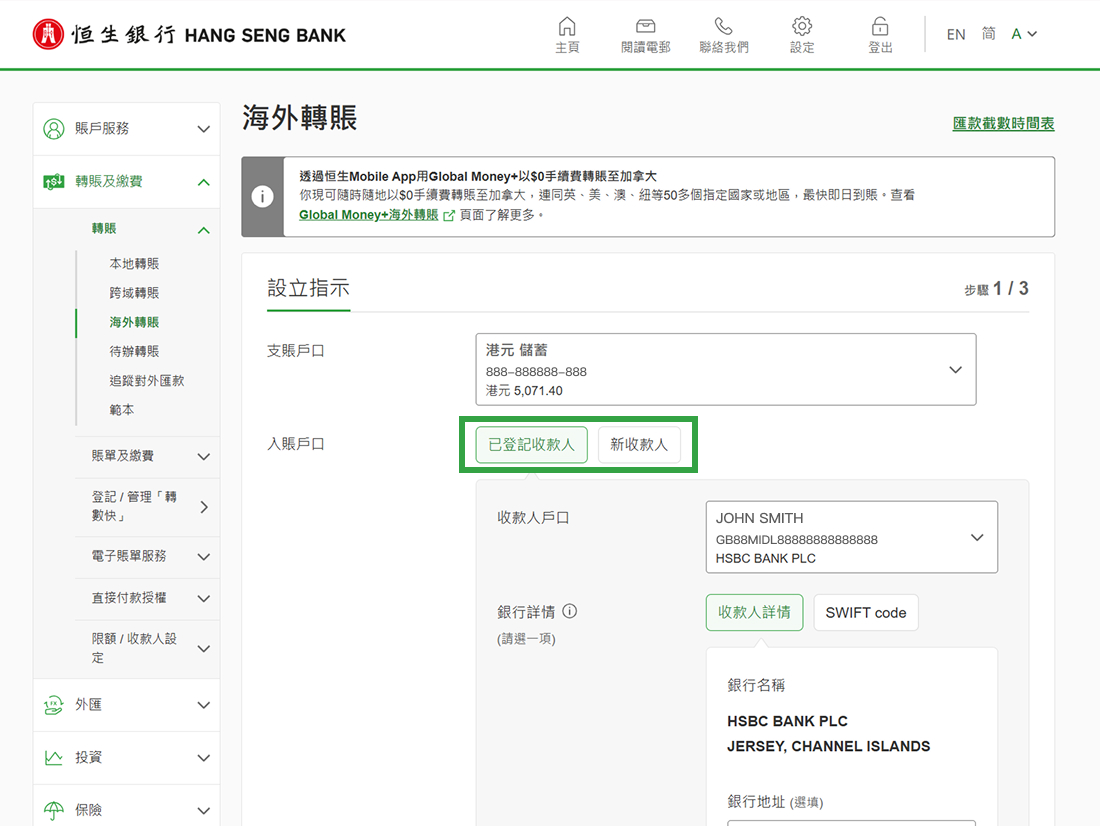
Task: Select Pending Transfers in sidebar menu
Action: click(x=134, y=352)
